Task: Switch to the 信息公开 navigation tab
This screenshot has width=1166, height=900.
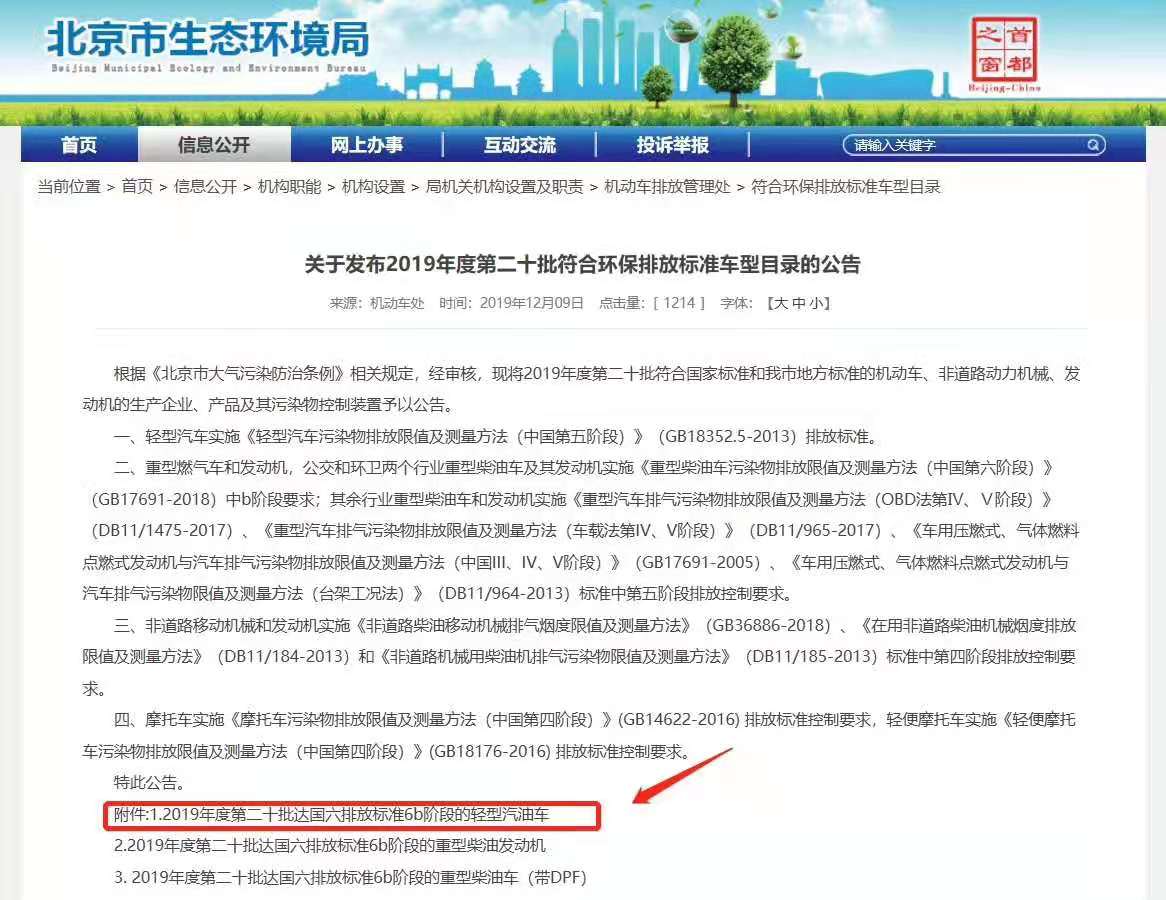Action: 214,145
